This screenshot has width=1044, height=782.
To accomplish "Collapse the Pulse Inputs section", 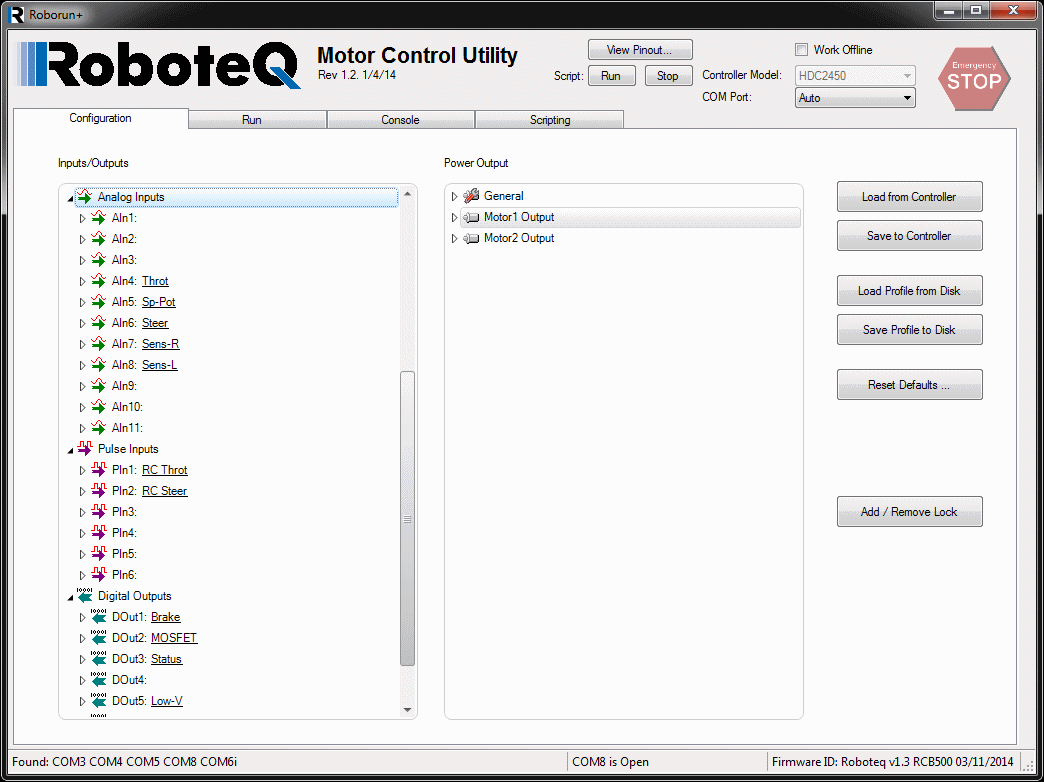I will [x=70, y=450].
